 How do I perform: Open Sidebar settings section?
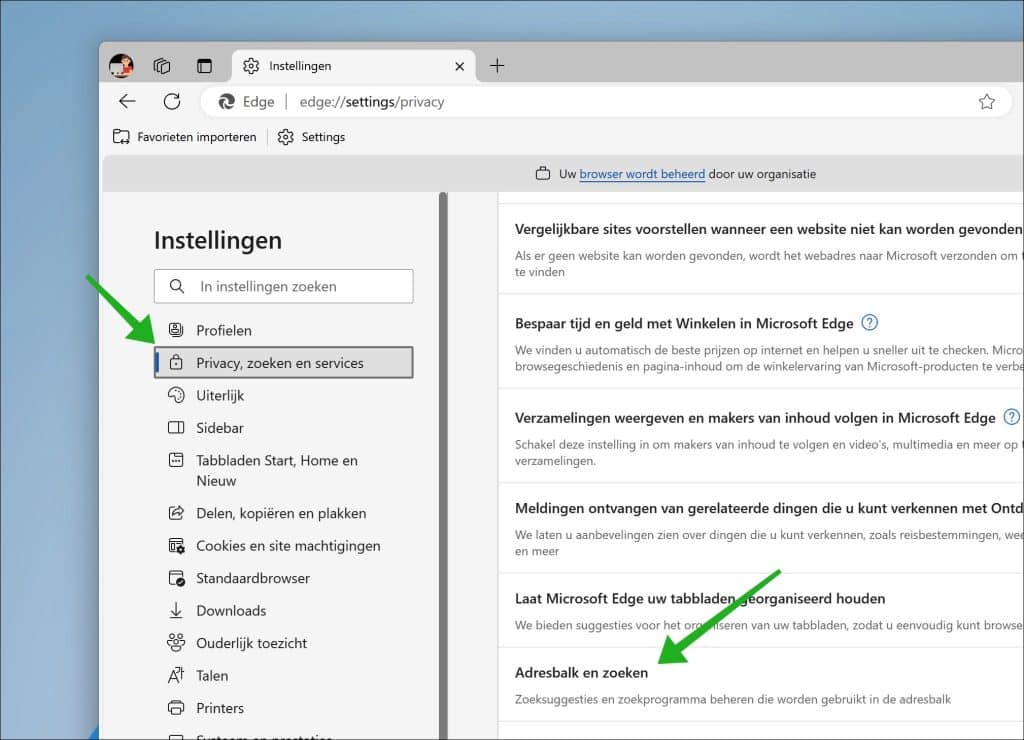click(283, 428)
